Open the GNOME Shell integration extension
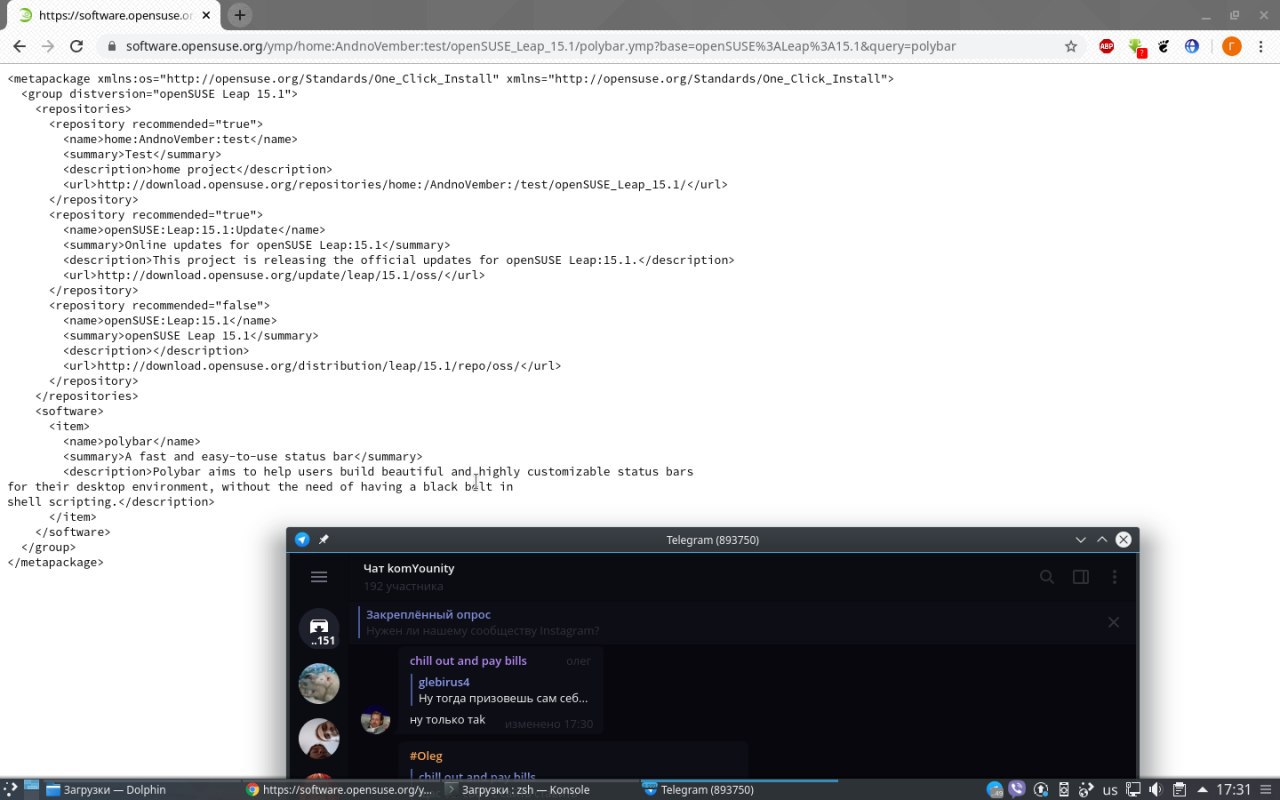This screenshot has width=1280, height=800. [1164, 46]
